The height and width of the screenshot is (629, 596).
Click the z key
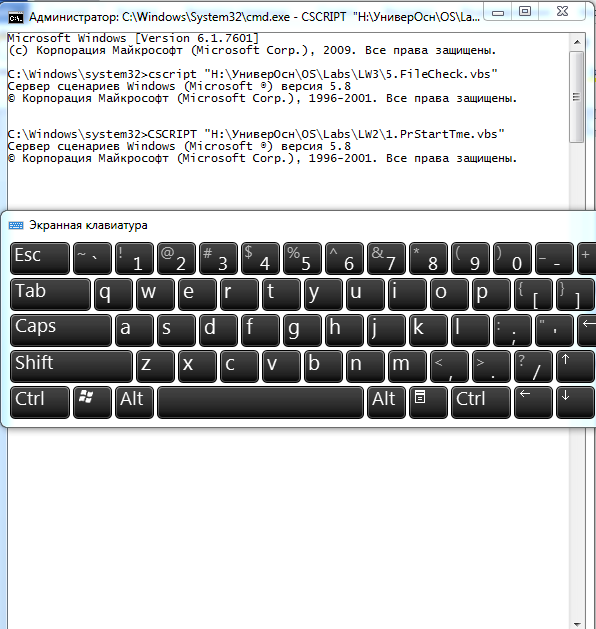[x=156, y=366]
